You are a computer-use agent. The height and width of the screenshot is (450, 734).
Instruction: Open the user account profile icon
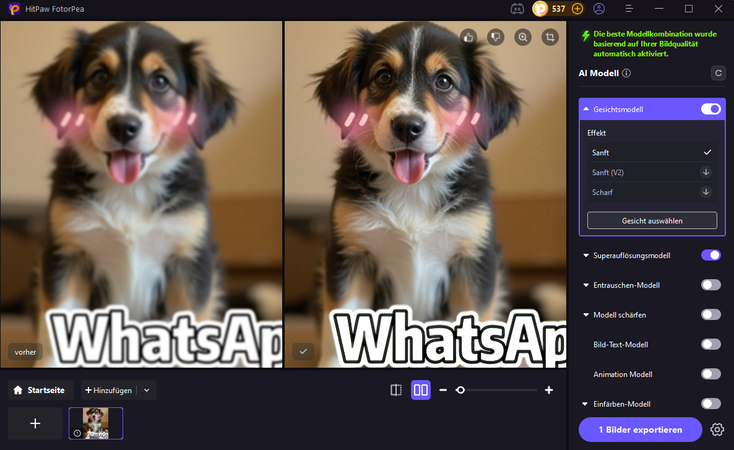599,9
